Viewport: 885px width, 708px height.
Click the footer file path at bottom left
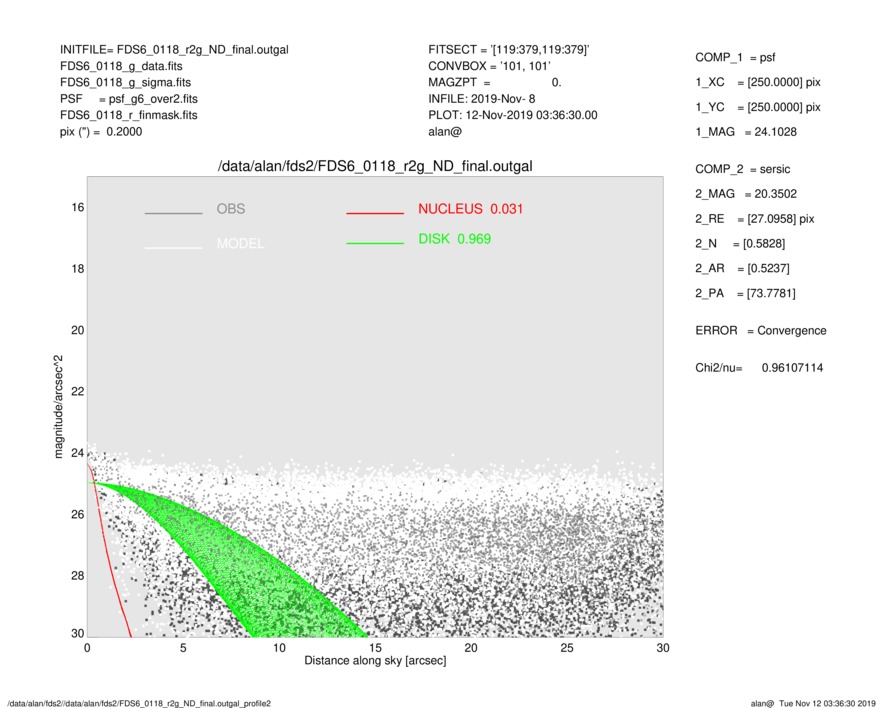[x=138, y=703]
